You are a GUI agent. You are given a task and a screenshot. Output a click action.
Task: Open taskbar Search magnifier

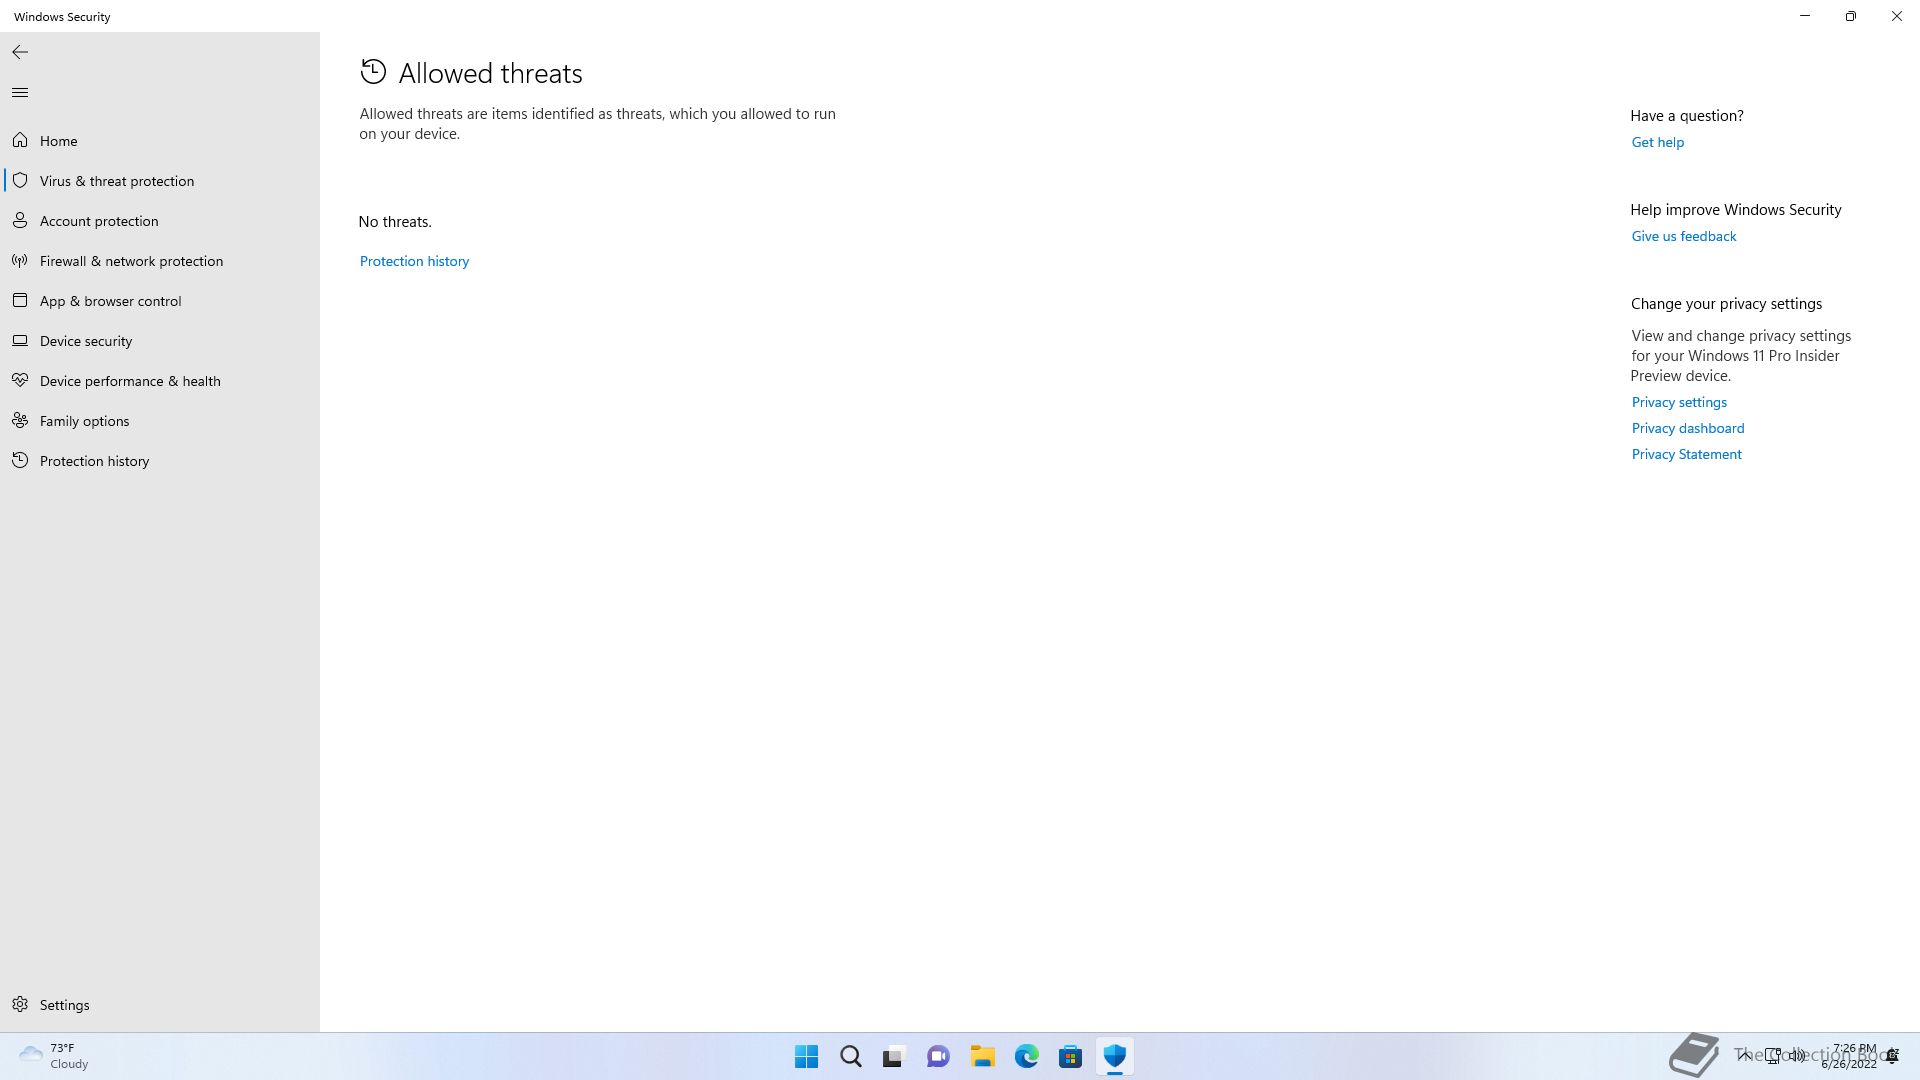click(x=851, y=1056)
